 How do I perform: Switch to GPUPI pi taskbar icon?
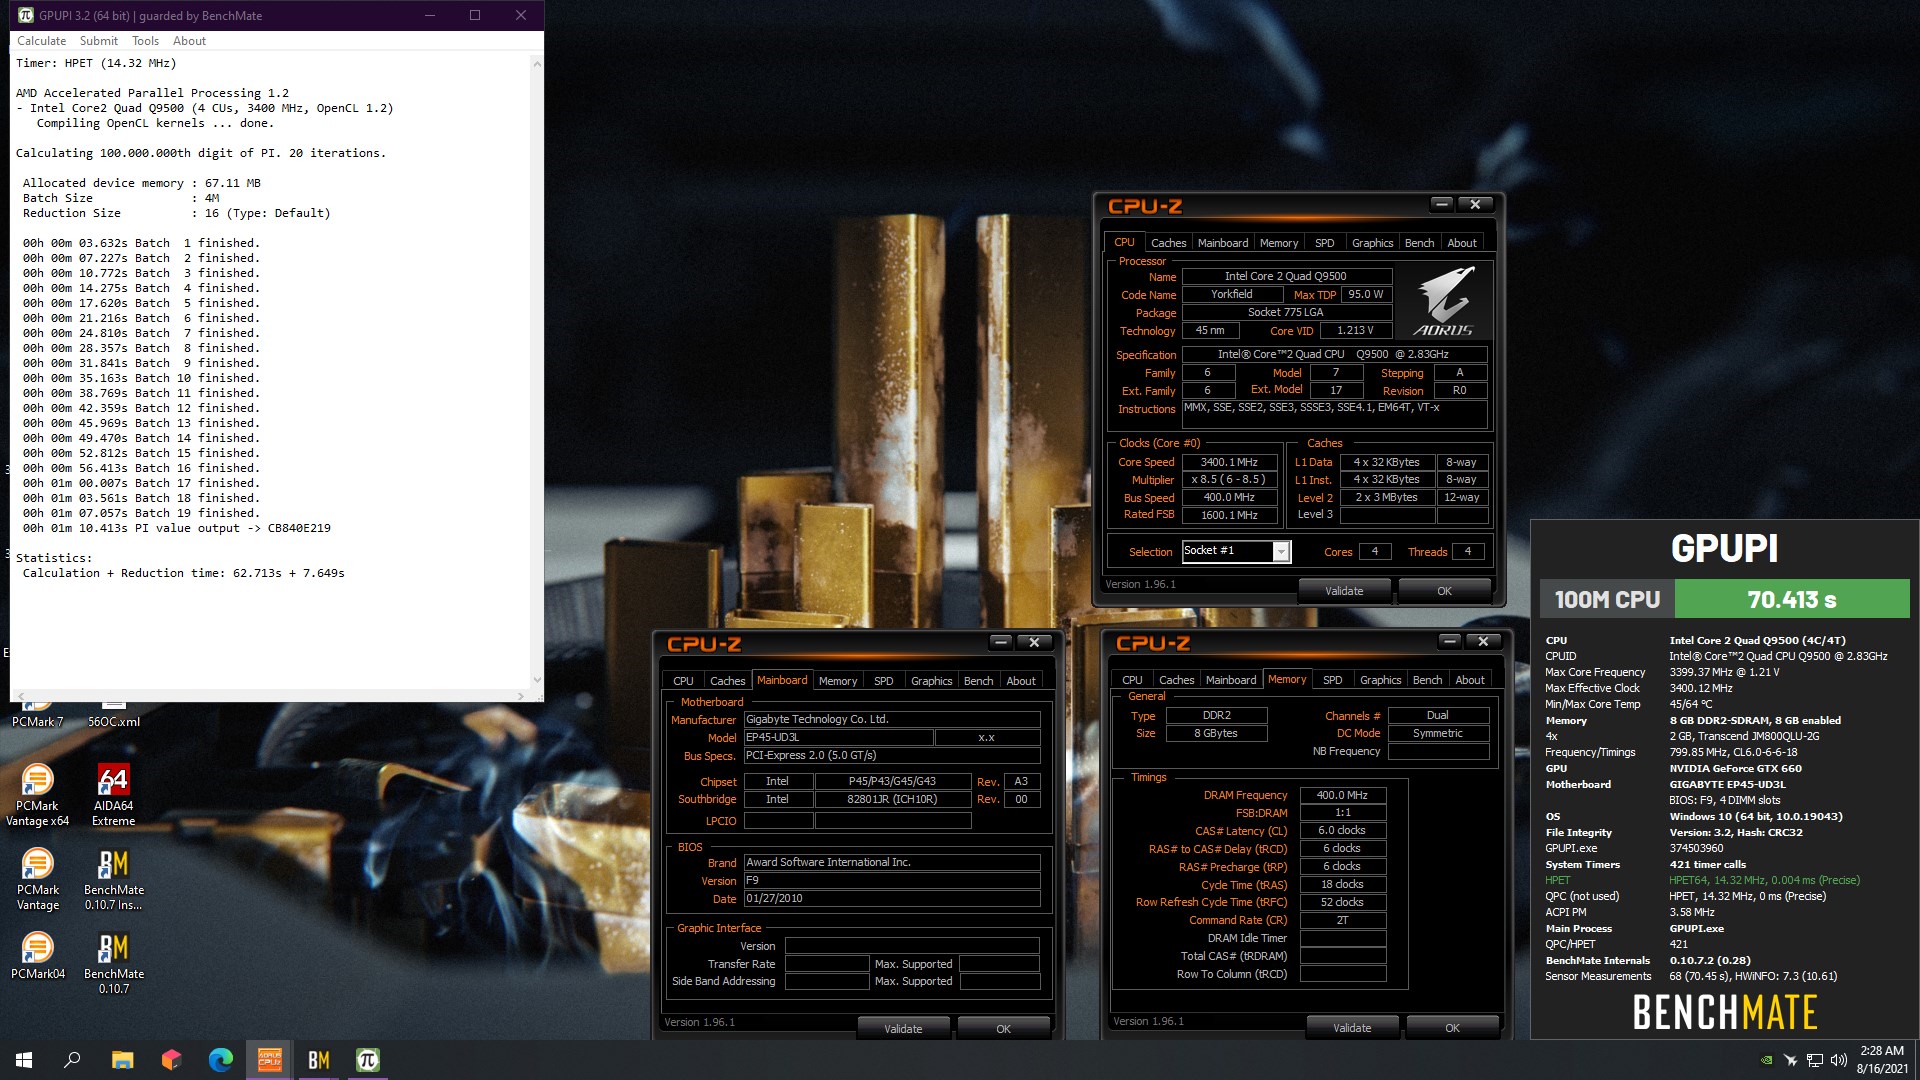pos(368,1060)
